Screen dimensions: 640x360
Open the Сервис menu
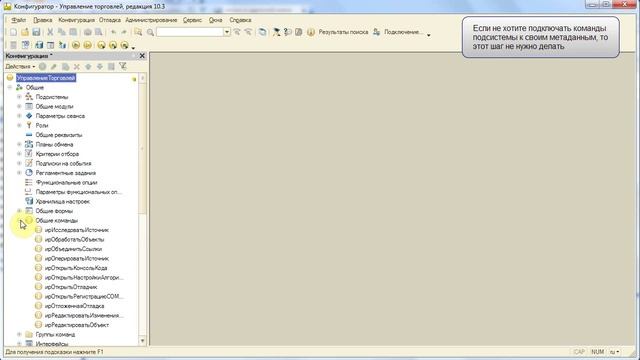click(x=192, y=20)
